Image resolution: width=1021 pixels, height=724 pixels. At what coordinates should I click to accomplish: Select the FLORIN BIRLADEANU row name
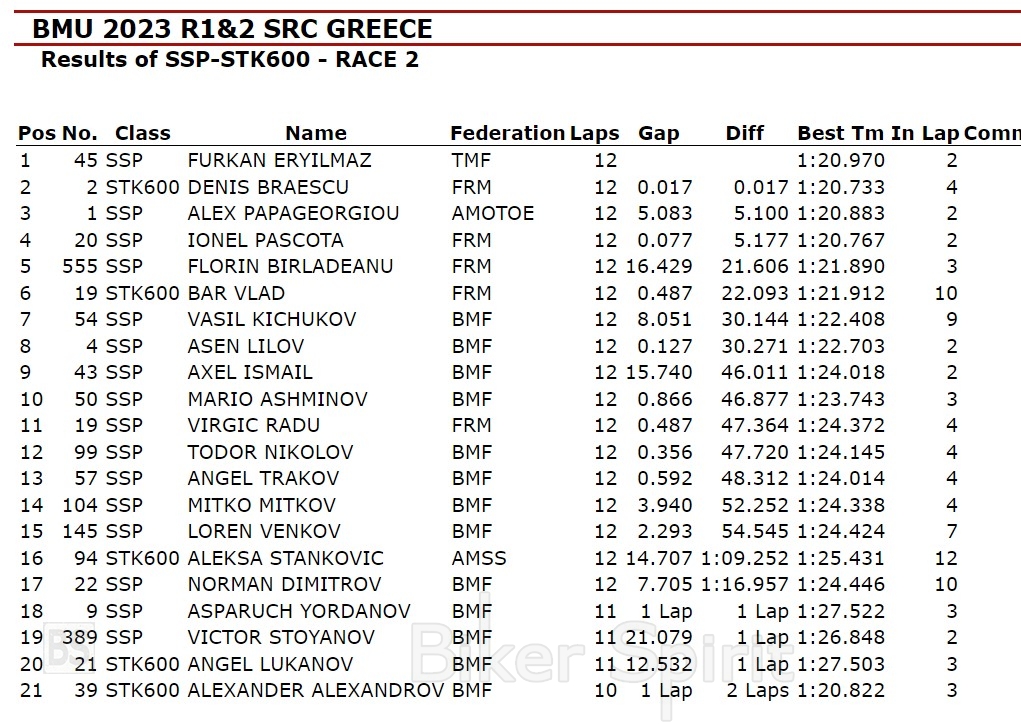tap(290, 266)
